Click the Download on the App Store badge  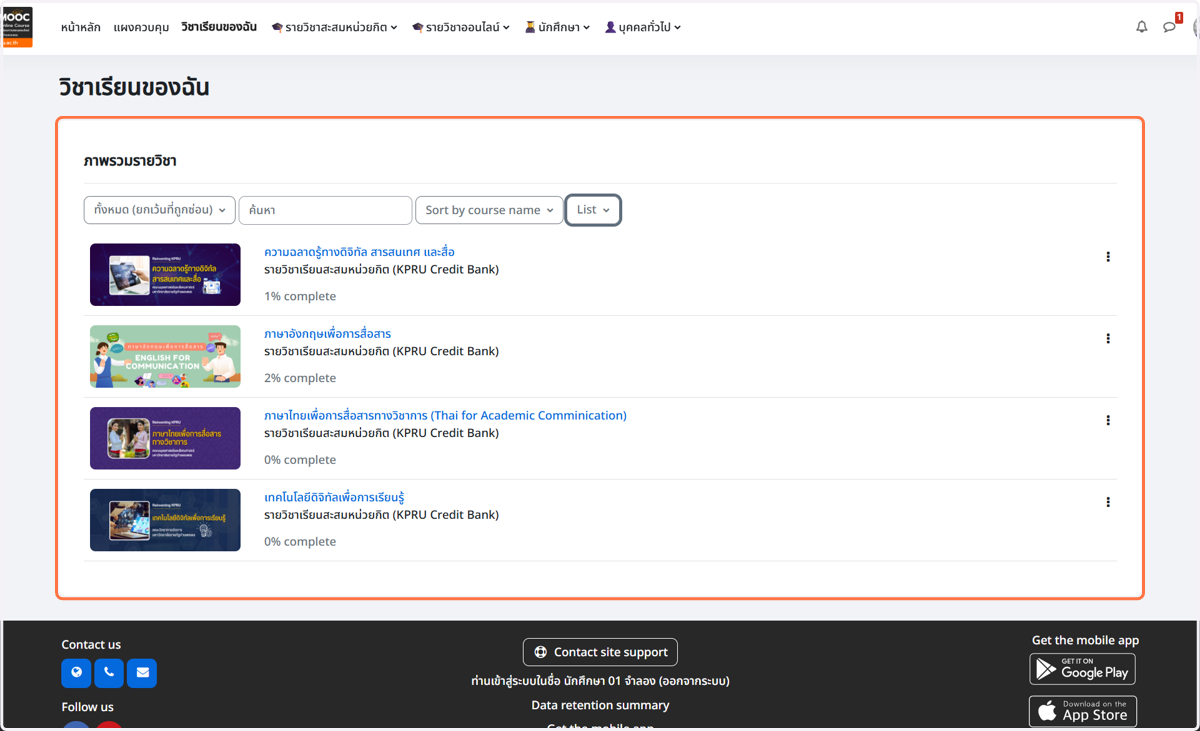tap(1082, 711)
